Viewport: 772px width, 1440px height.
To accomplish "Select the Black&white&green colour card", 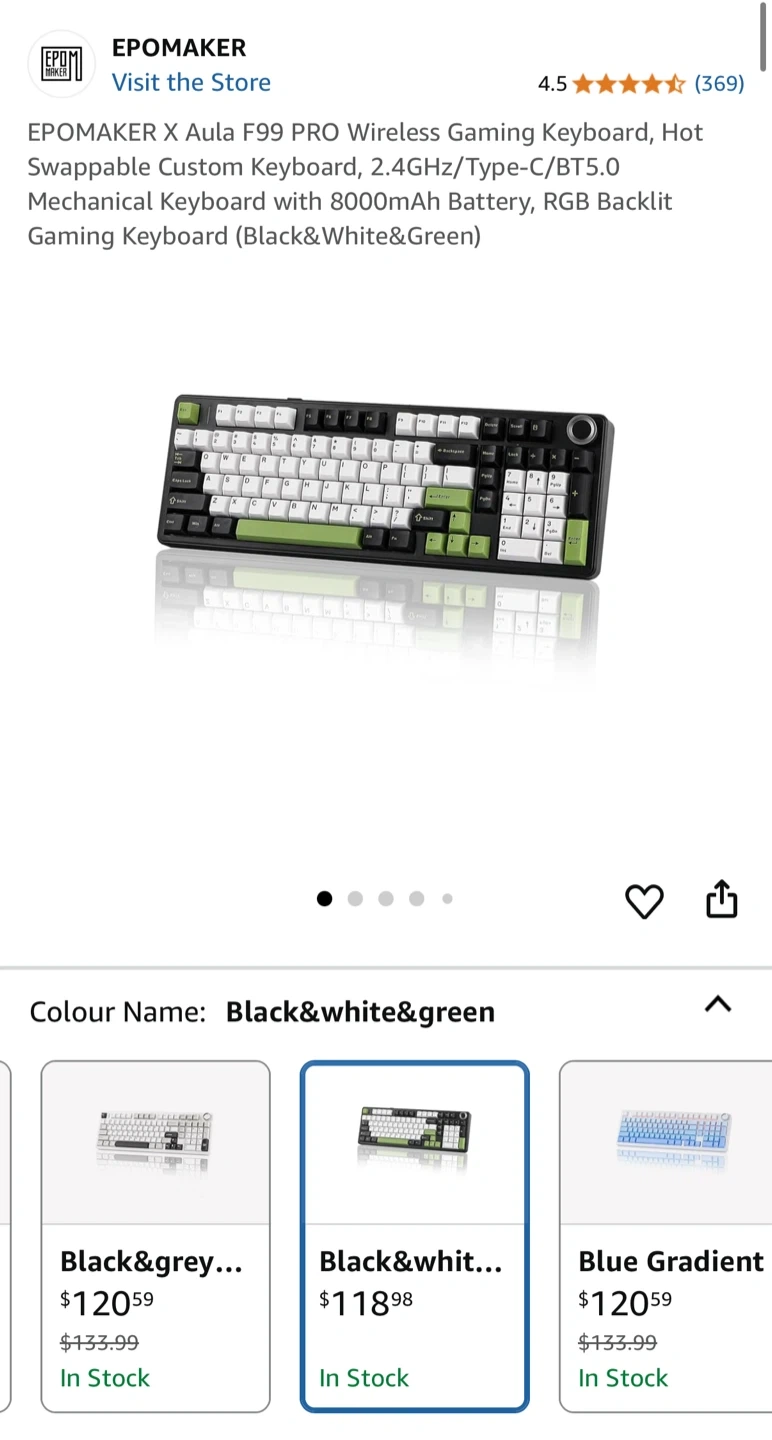I will coord(414,1236).
